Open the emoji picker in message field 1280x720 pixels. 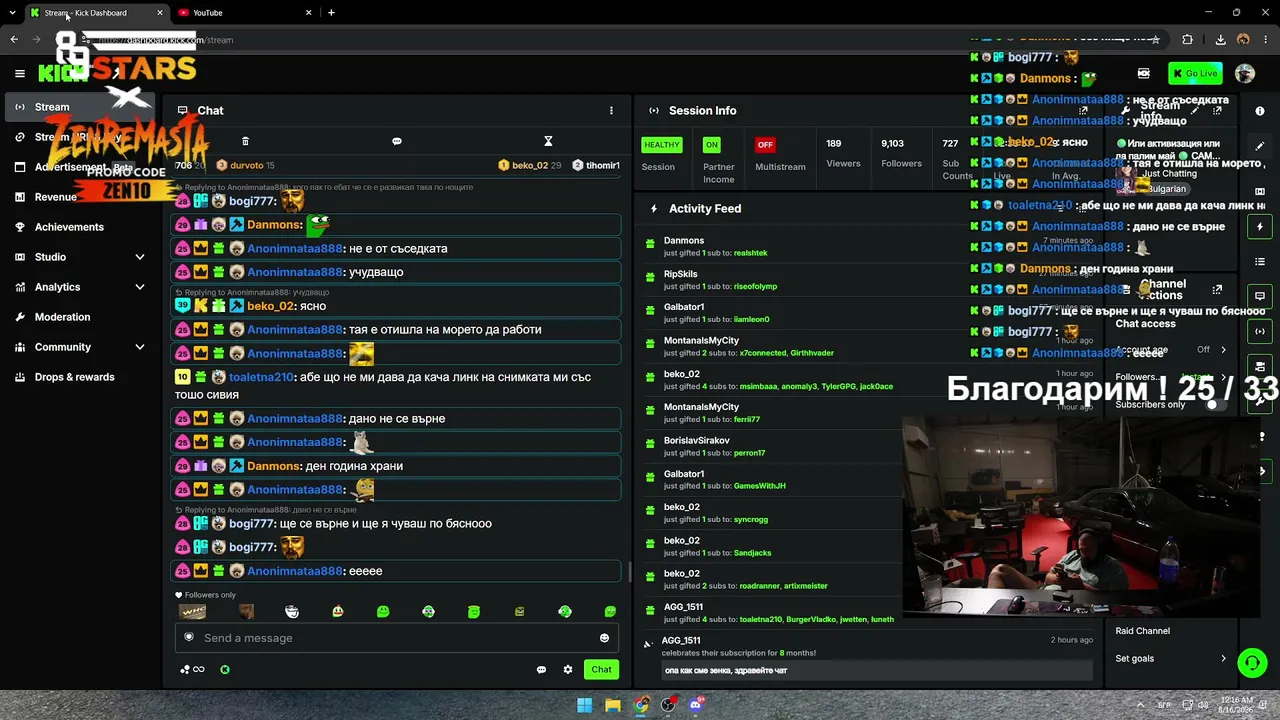(x=604, y=638)
